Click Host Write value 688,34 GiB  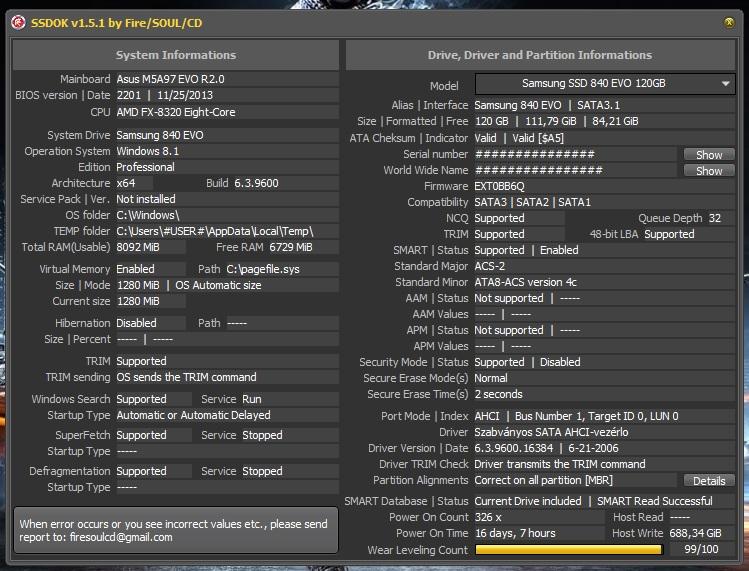696,533
